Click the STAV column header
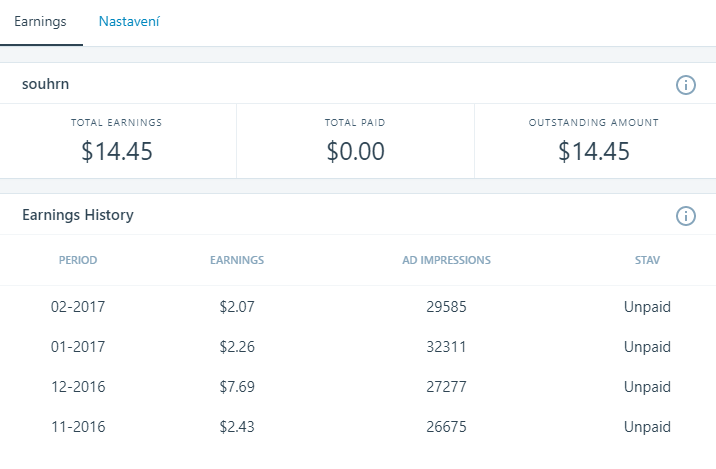Viewport: 716px width, 469px height. pos(647,260)
